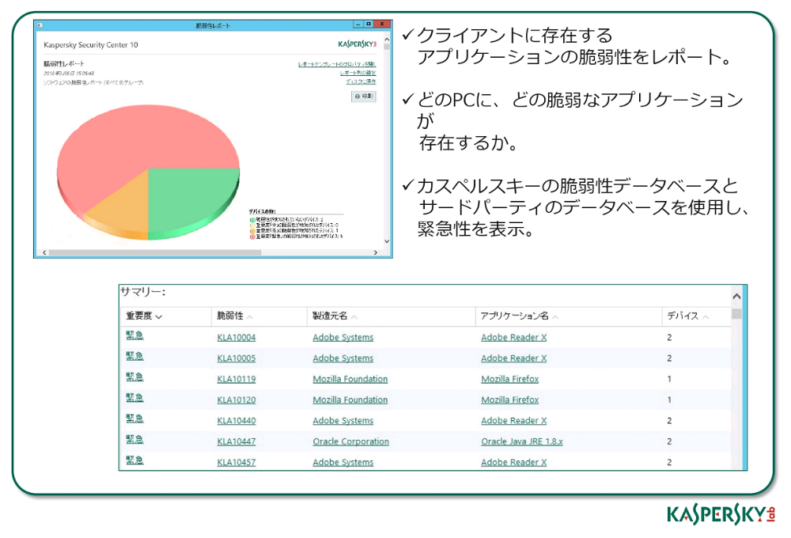
Task: Click the horizontal scrollbar thumb in the report window
Action: pyautogui.click(x=155, y=252)
